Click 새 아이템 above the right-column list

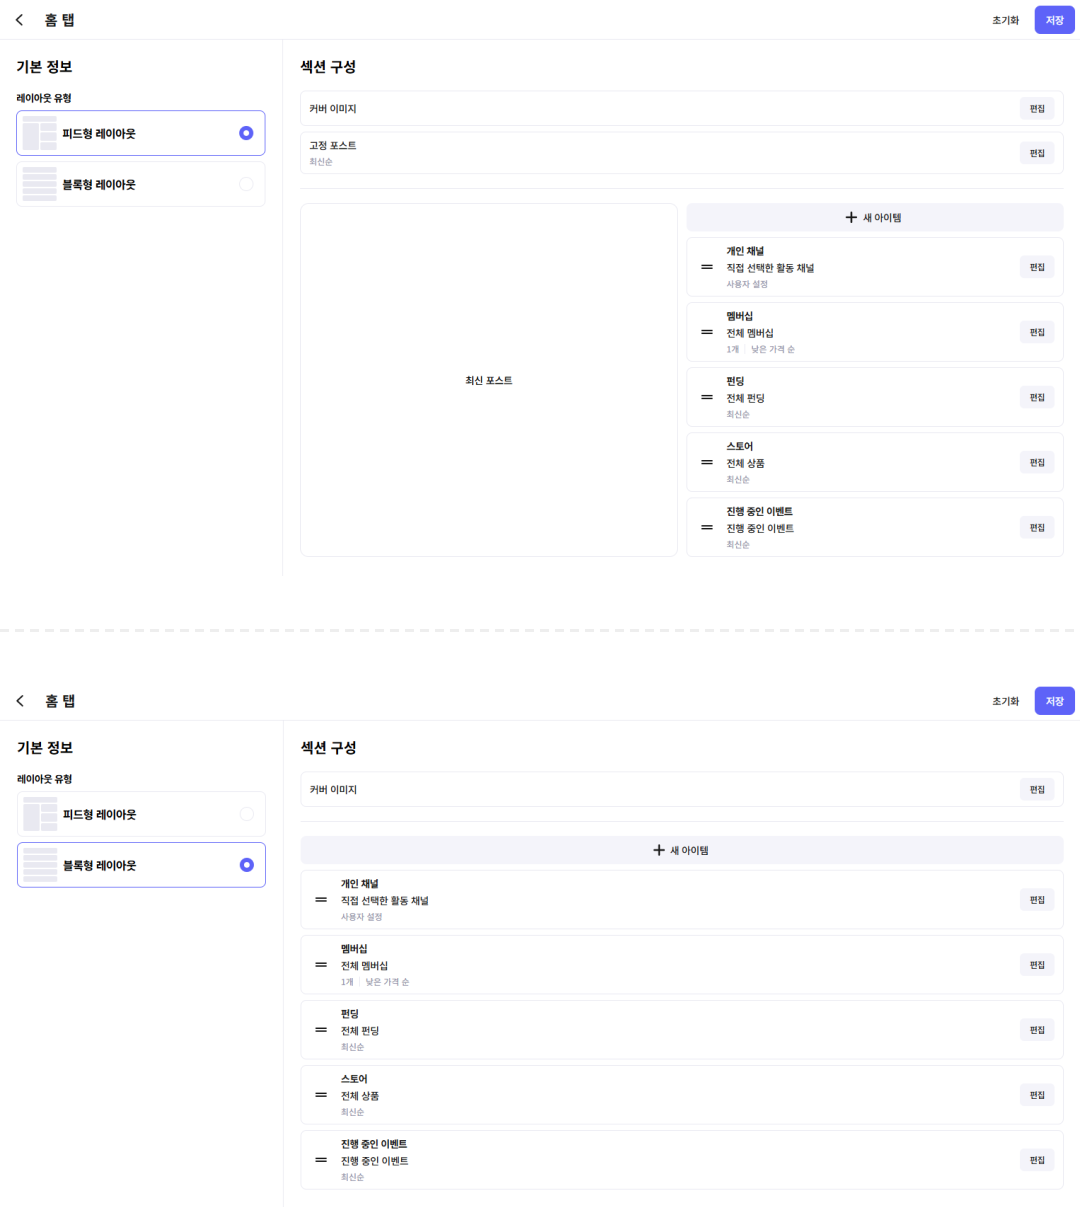click(875, 217)
